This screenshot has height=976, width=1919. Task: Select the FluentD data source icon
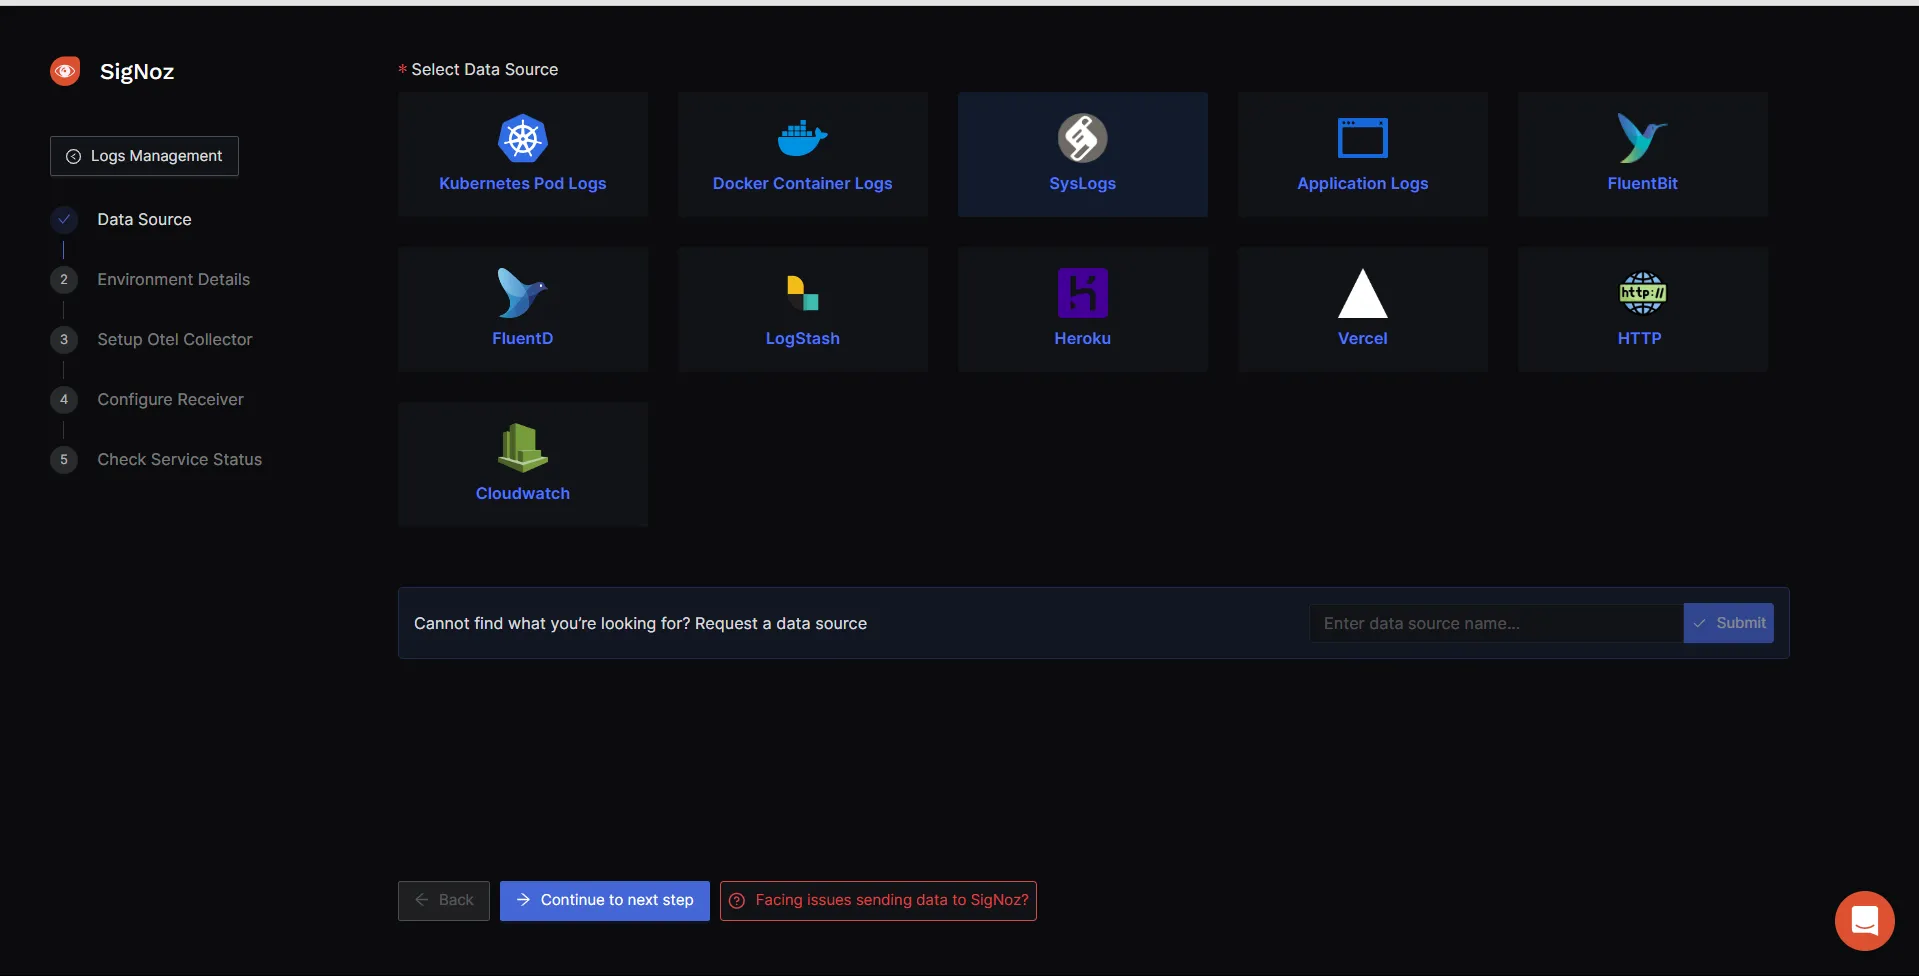(x=522, y=294)
